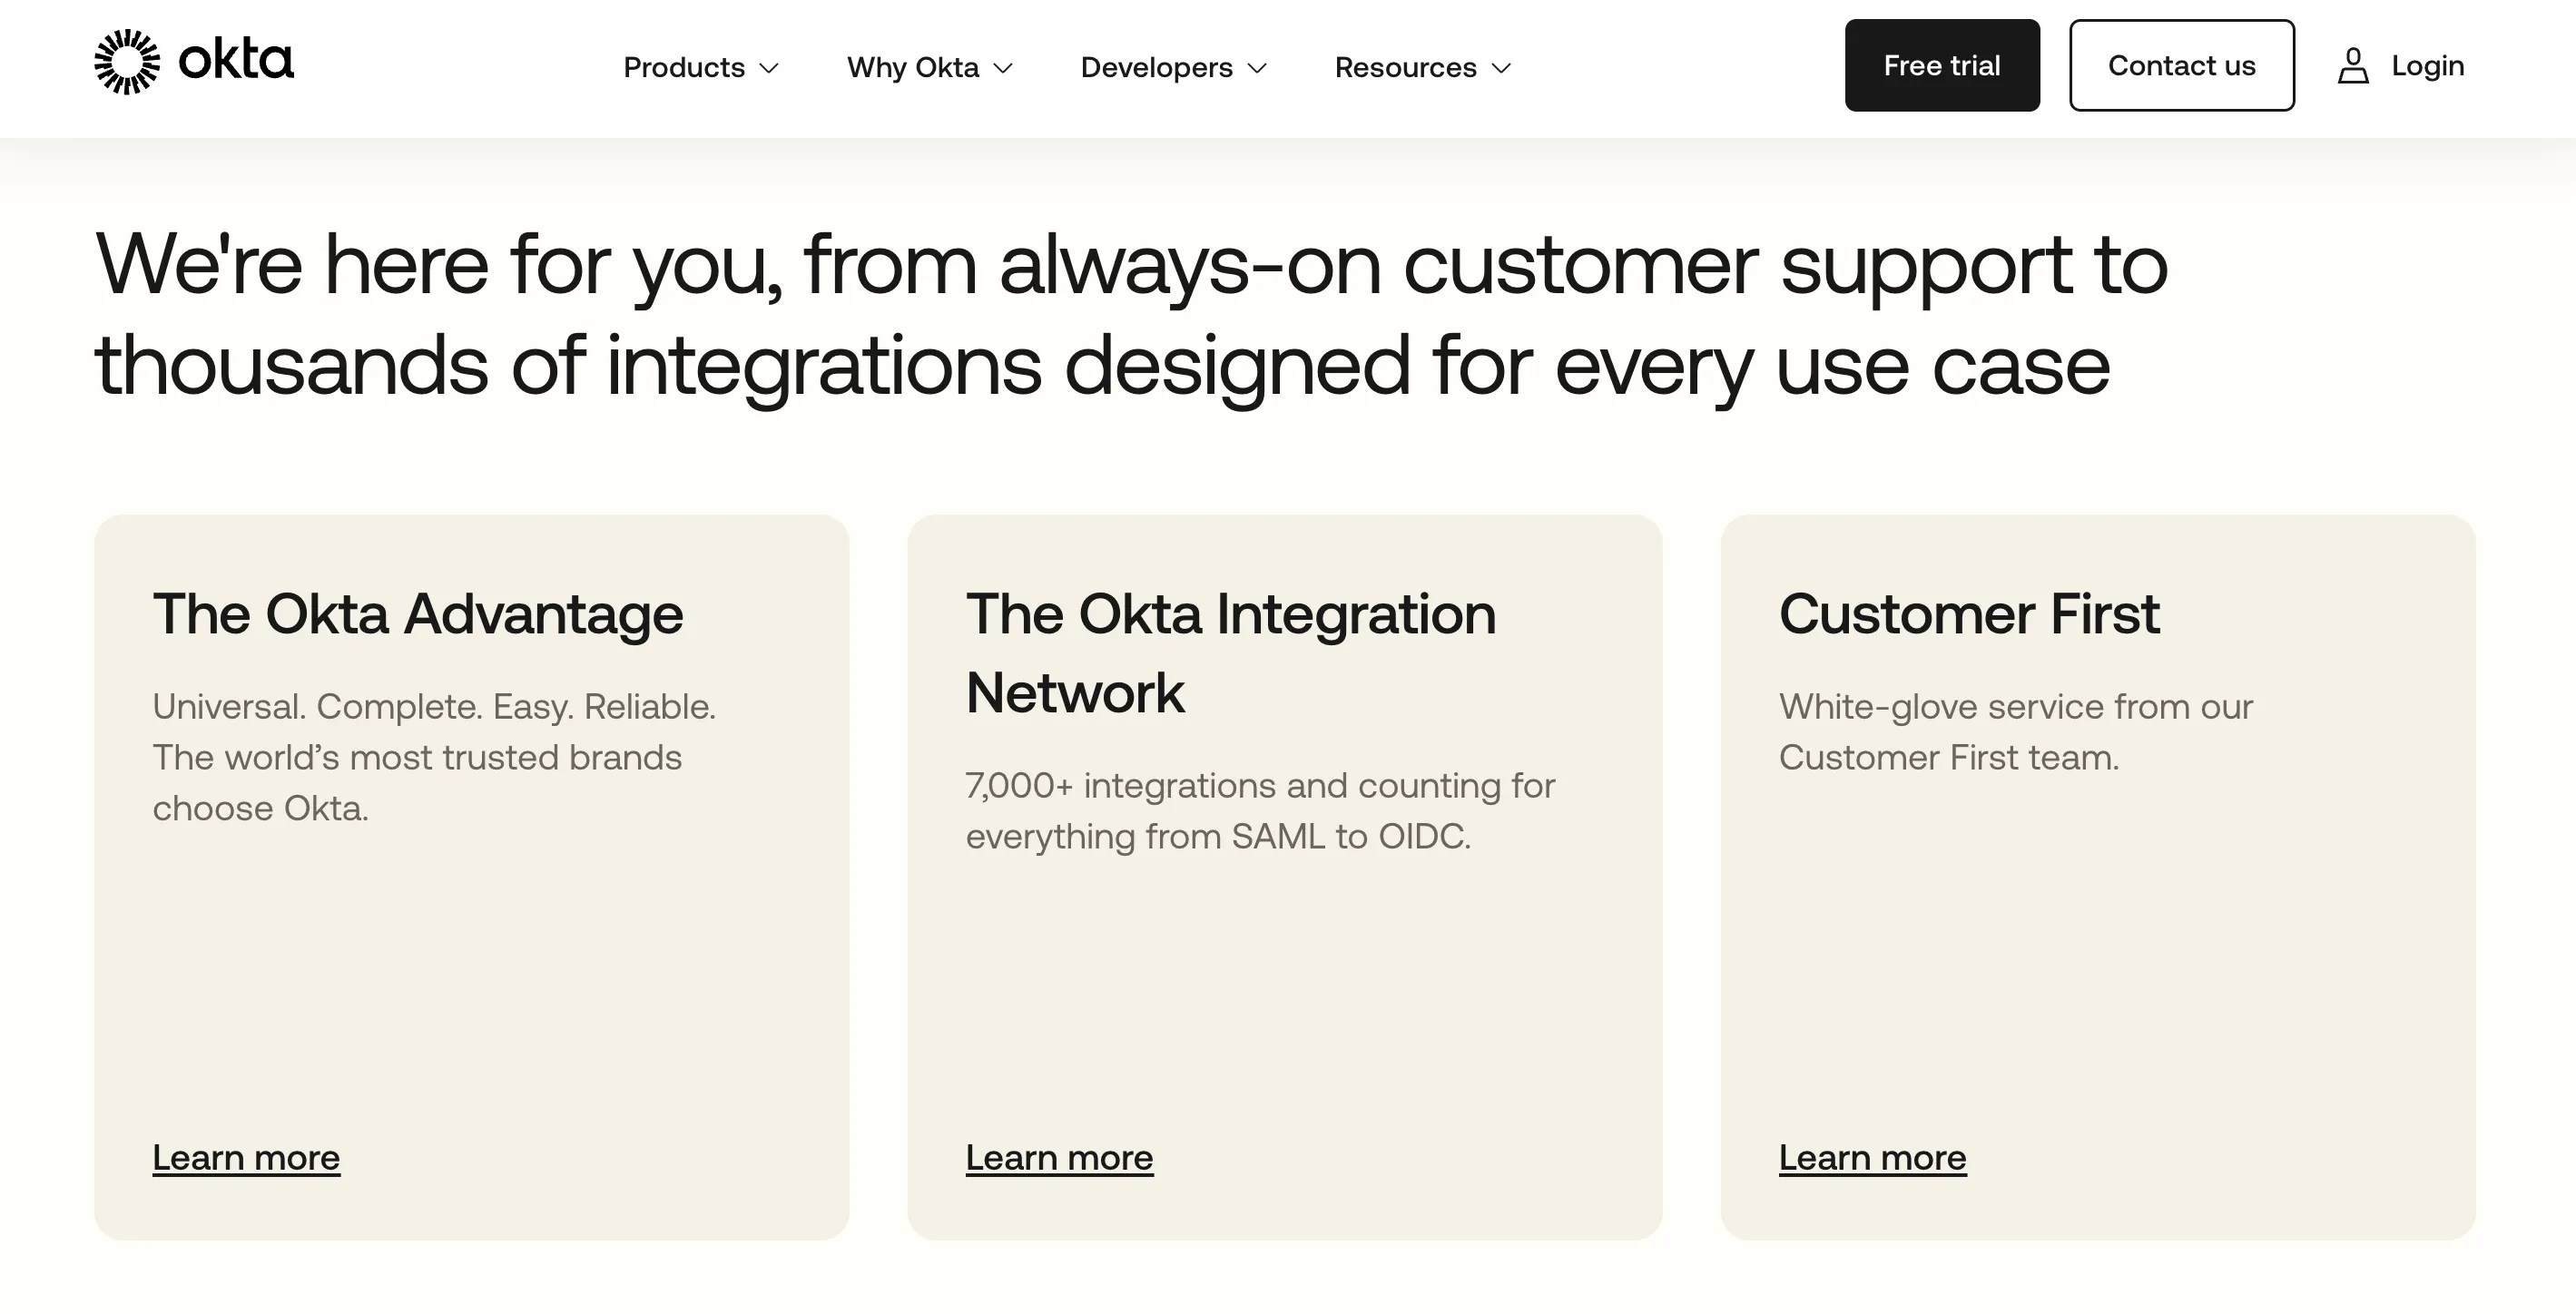Select The Okta Advantage card
Screen dimensions: 2576x1314
coord(472,880)
